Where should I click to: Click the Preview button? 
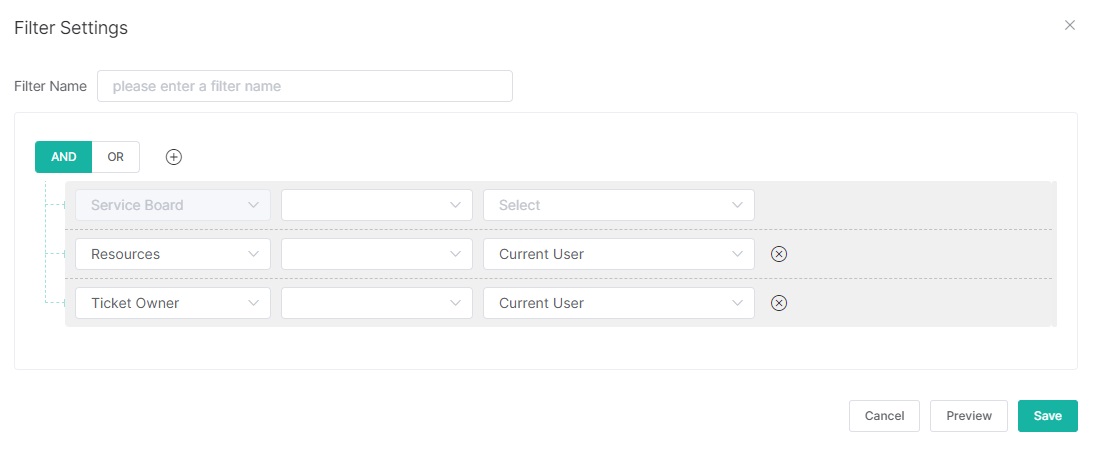[968, 416]
